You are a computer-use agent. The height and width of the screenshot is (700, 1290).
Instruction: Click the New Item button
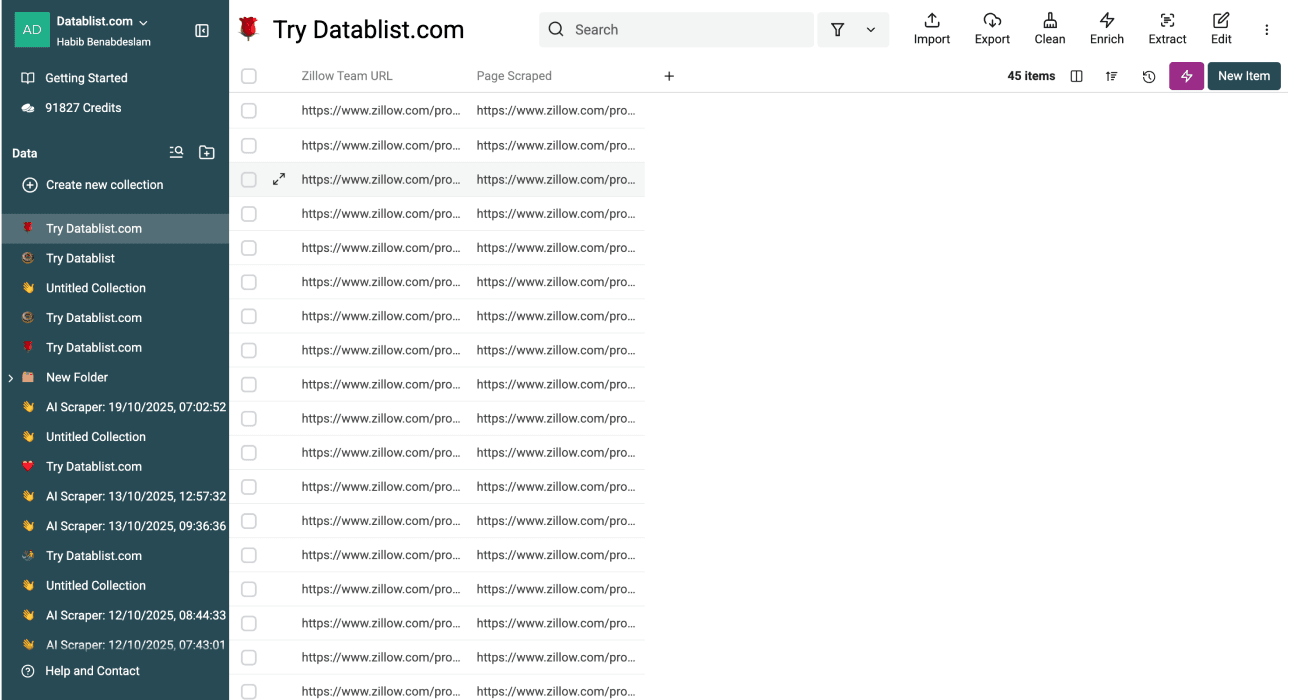(x=1243, y=75)
